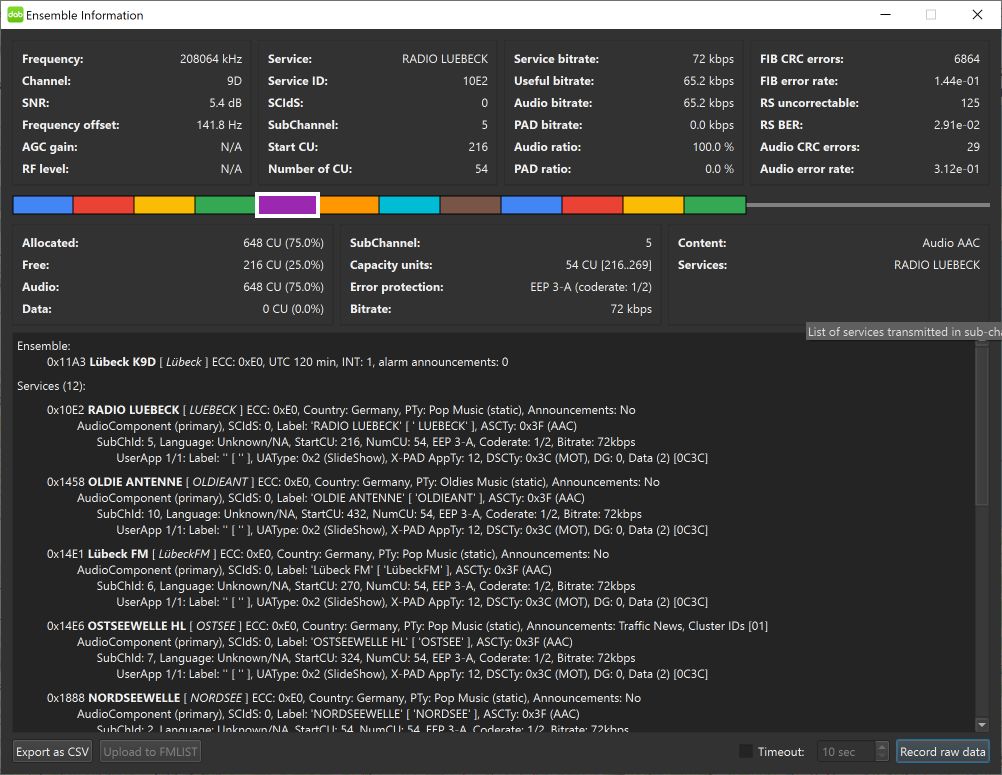Select the rightmost green subchannel segment
This screenshot has width=1002, height=775.
click(714, 205)
